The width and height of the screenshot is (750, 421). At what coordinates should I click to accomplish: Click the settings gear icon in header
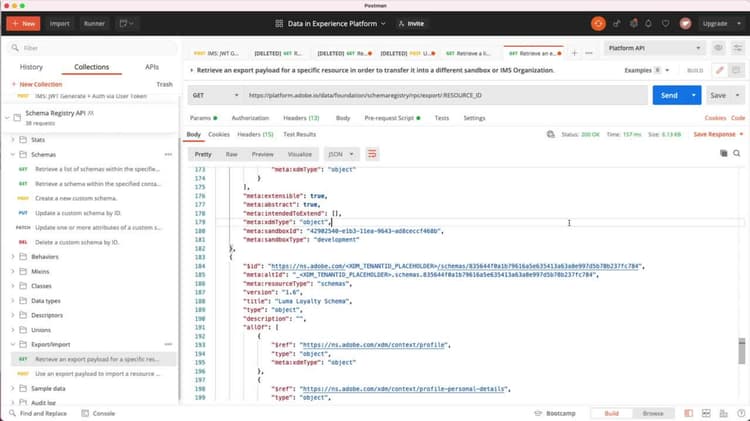[633, 23]
